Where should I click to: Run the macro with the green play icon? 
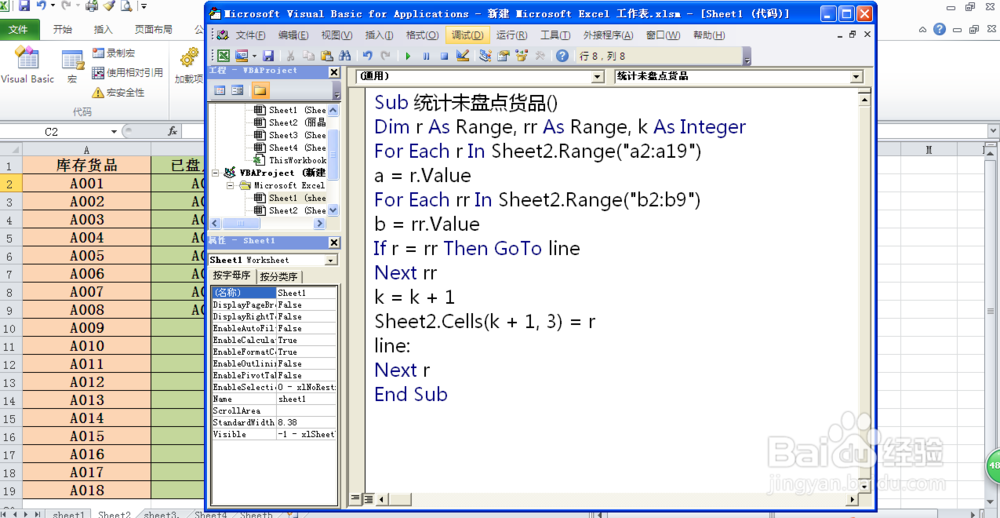pyautogui.click(x=408, y=56)
